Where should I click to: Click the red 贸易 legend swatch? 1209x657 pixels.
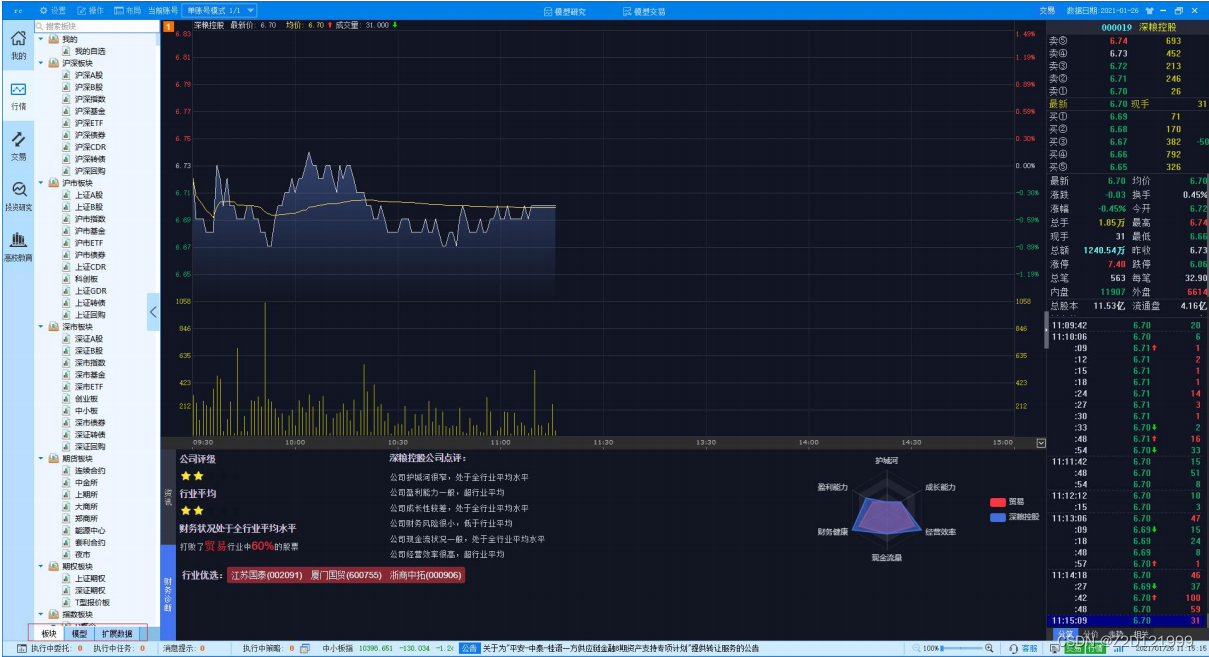997,502
